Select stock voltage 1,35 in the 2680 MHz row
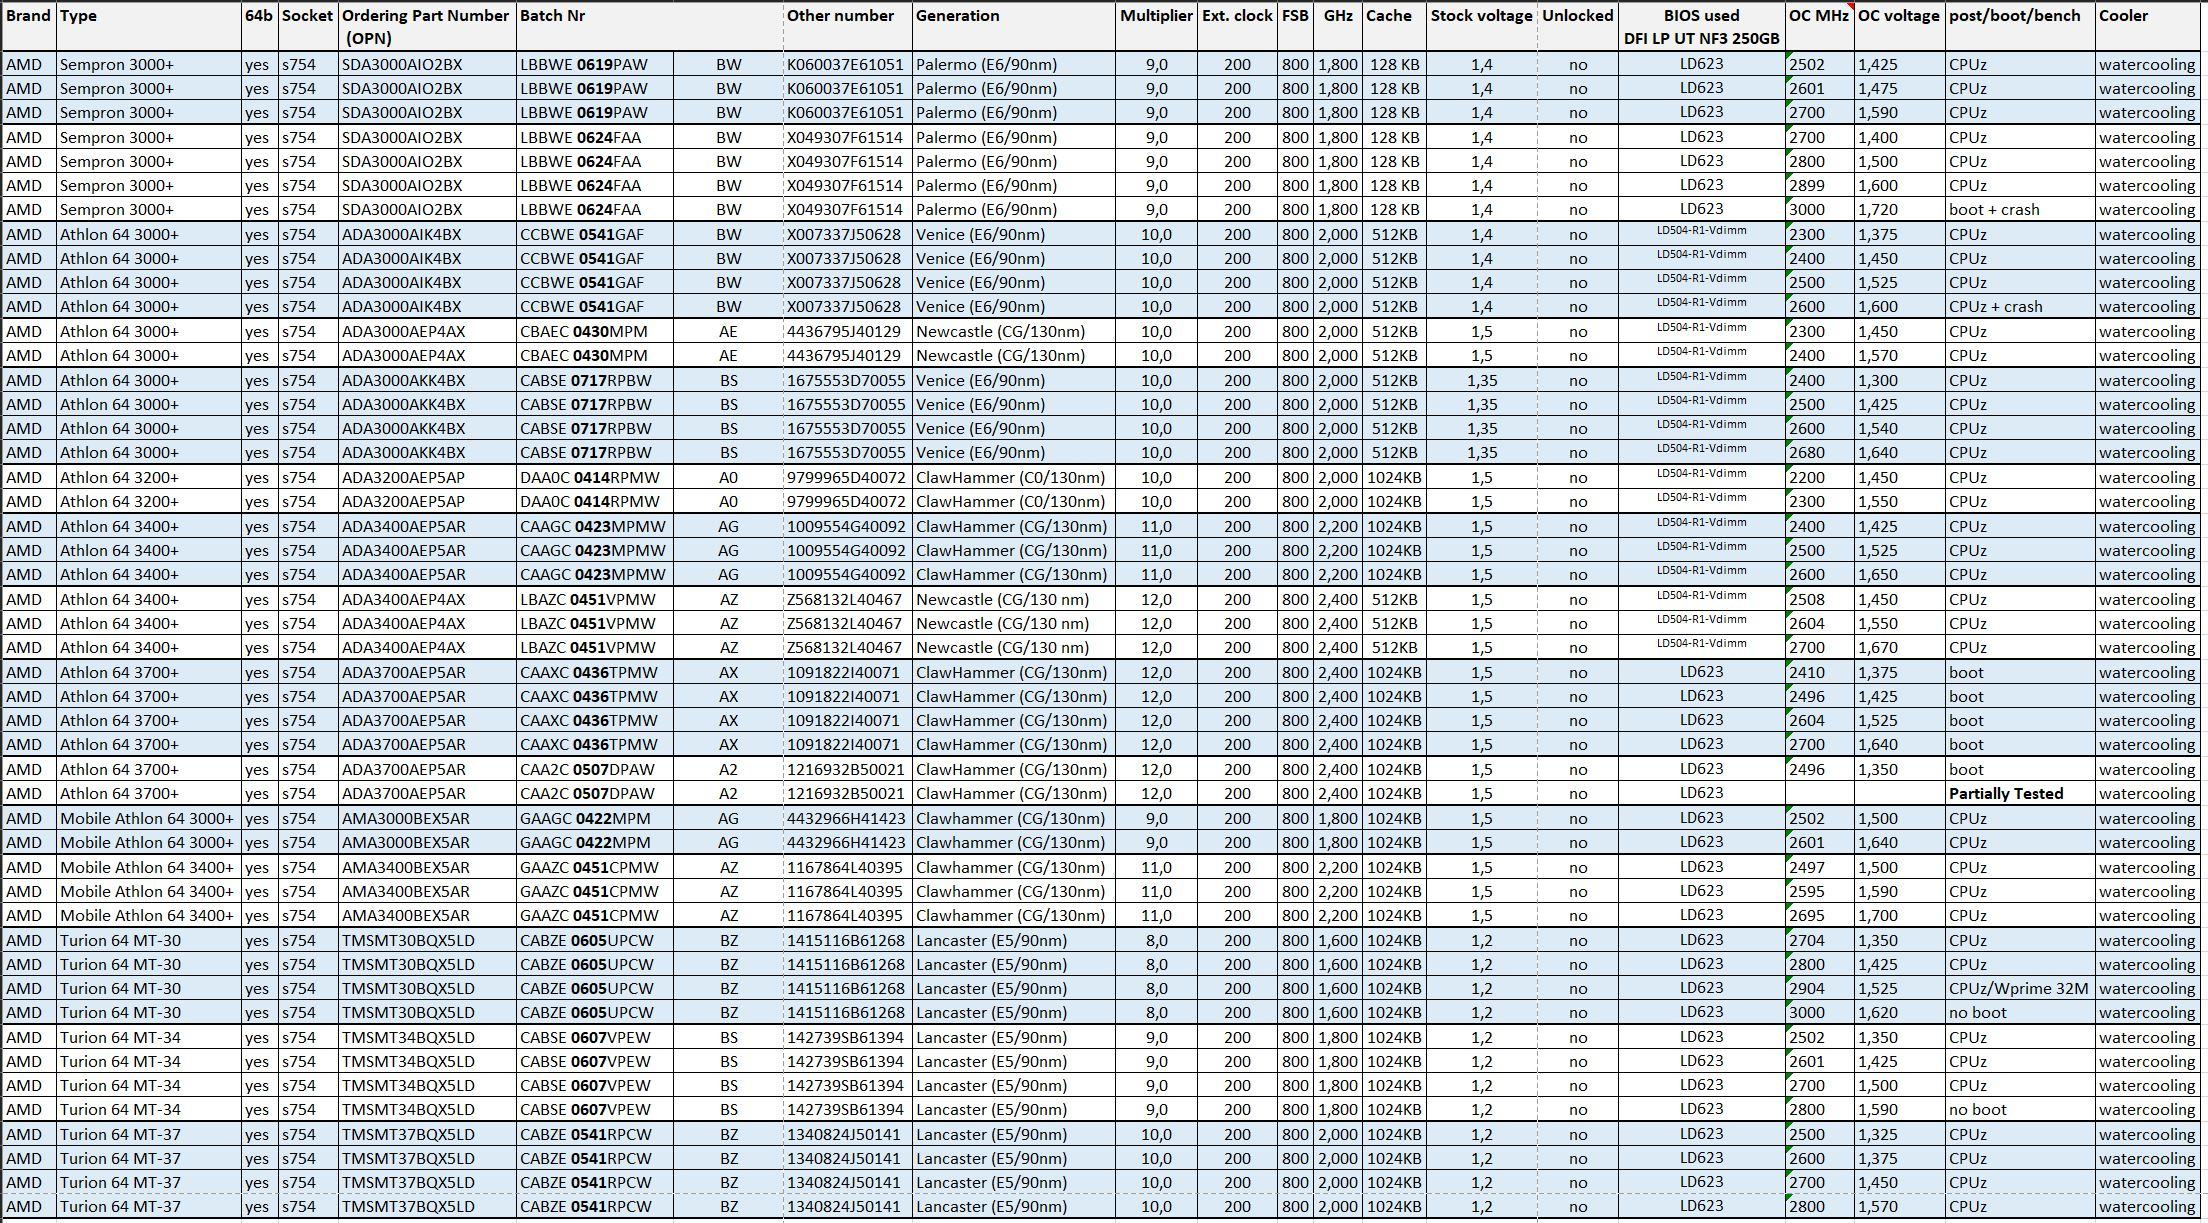Image resolution: width=2208 pixels, height=1223 pixels. coord(1482,453)
